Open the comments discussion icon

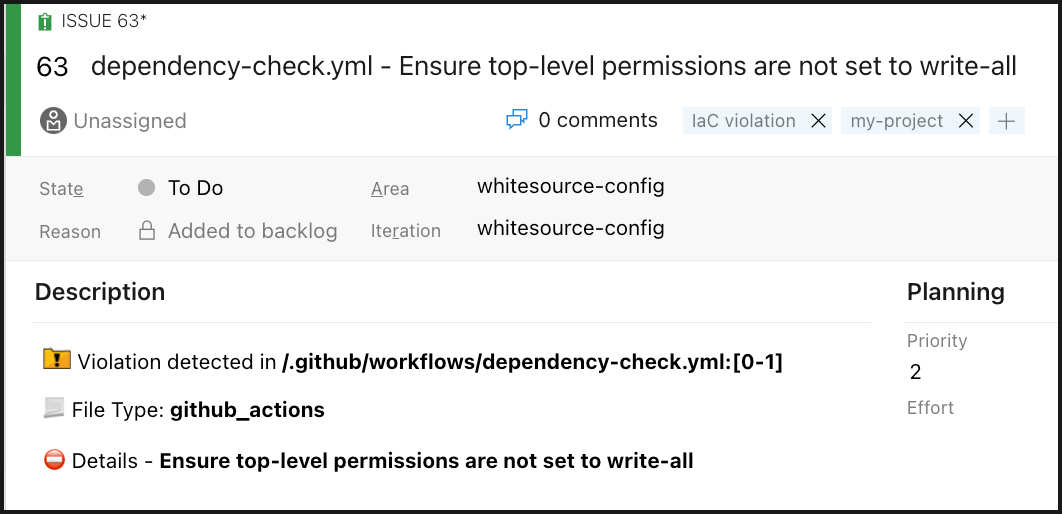[516, 121]
